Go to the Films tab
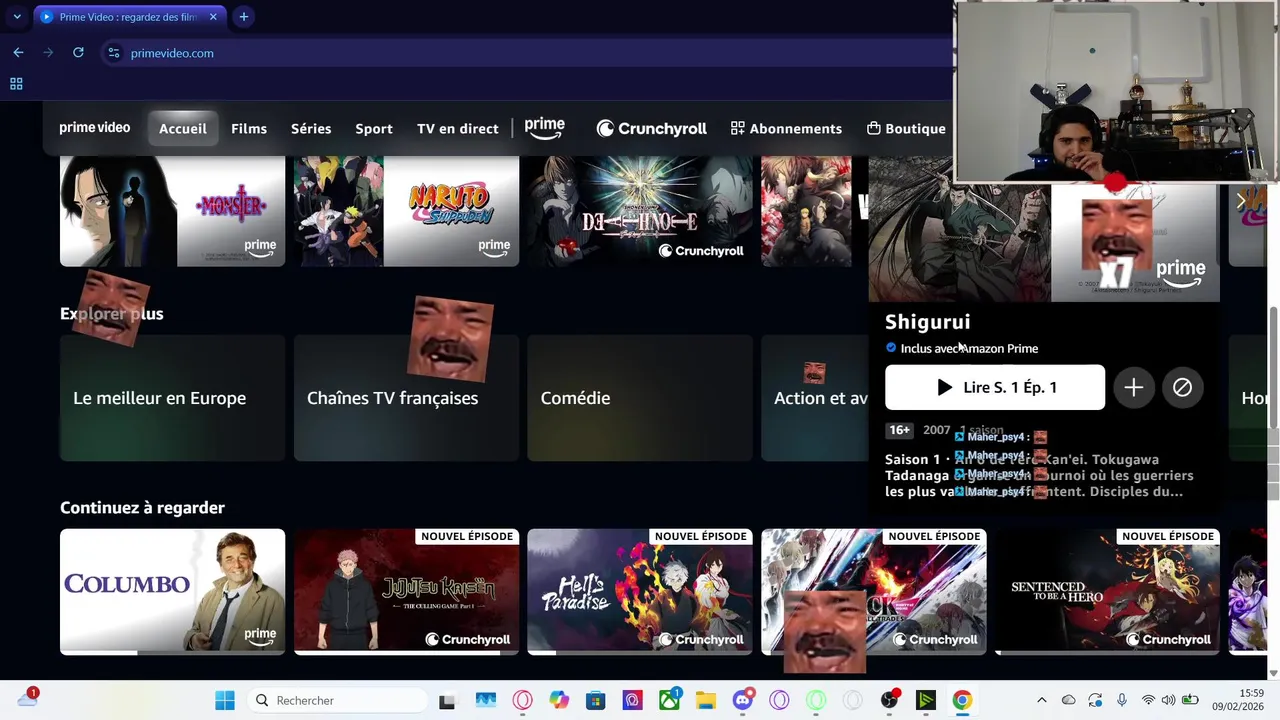The image size is (1280, 720). (x=249, y=128)
